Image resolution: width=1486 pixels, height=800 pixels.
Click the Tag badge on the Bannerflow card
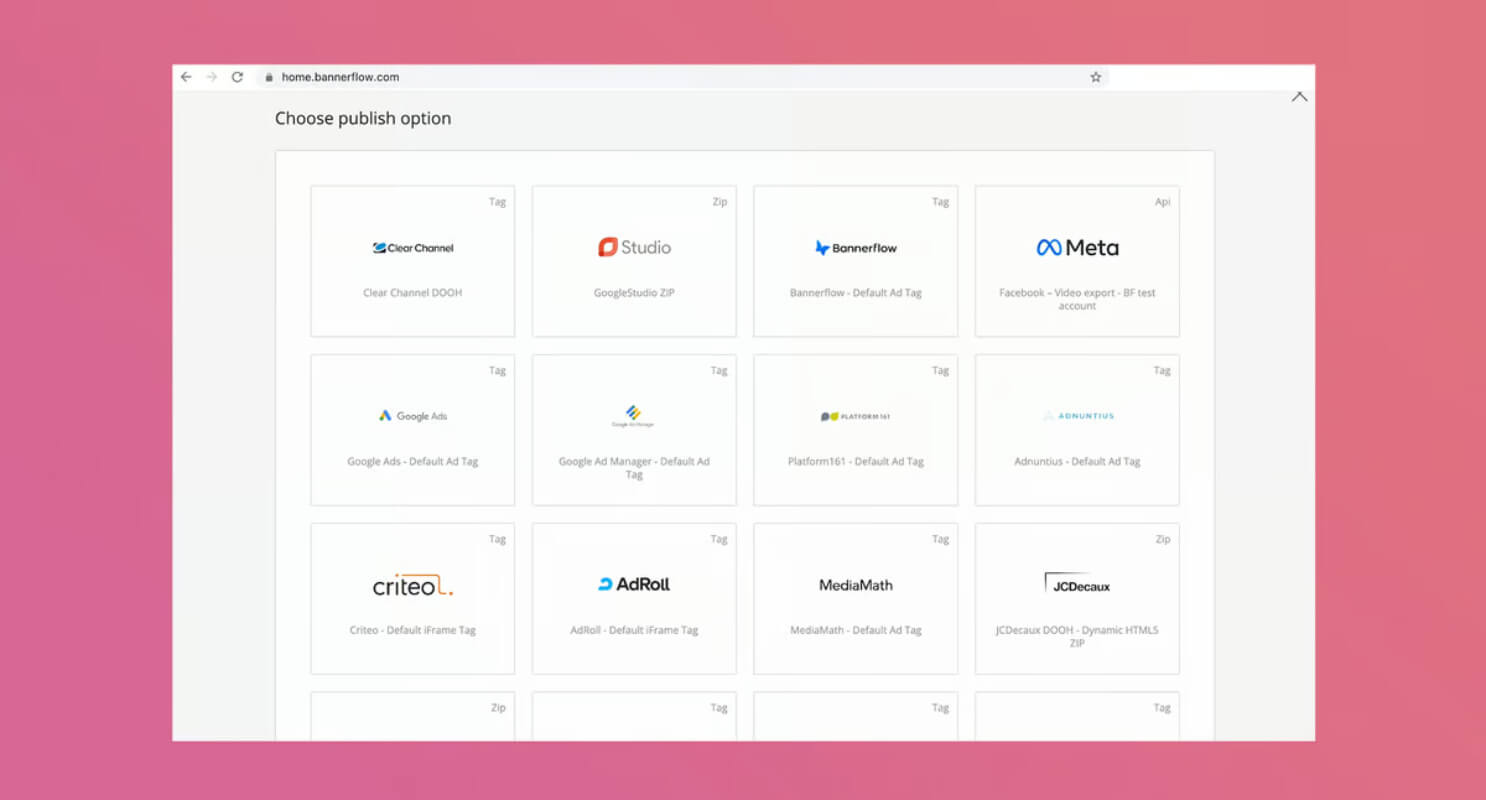point(940,202)
